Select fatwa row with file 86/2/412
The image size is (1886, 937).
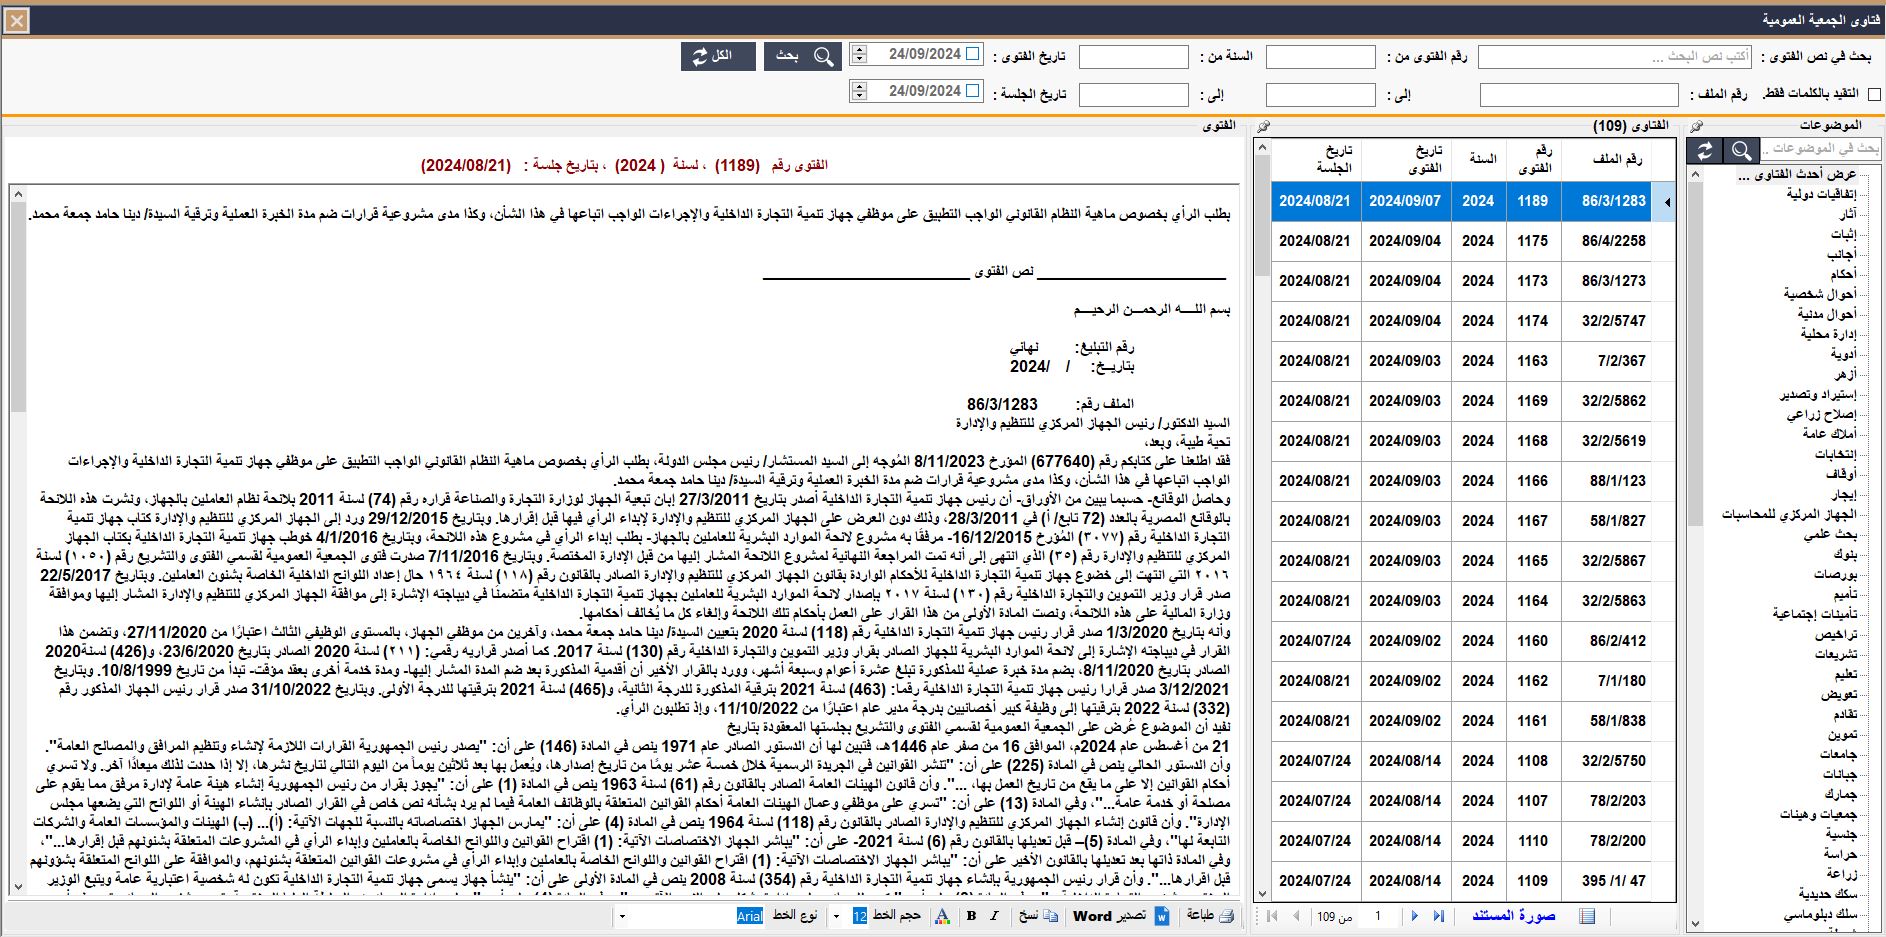click(1473, 641)
